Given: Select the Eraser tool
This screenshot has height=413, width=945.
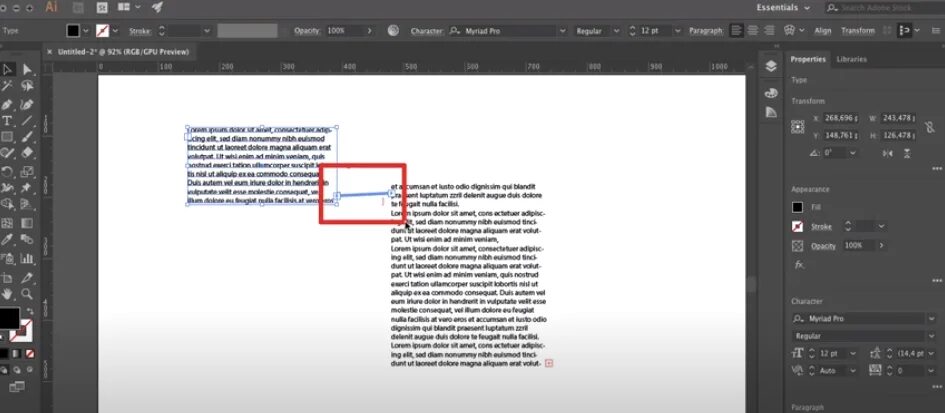Looking at the screenshot, I should 27,154.
